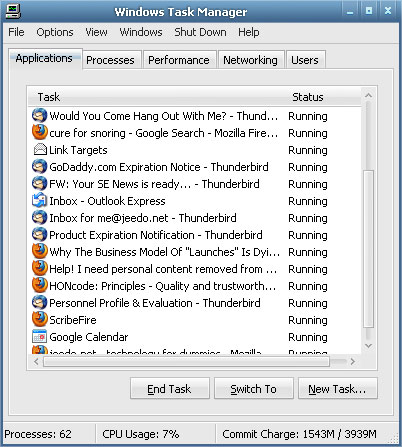This screenshot has width=402, height=447.
Task: Click the horizontal scroll right arrow
Action: pyautogui.click(x=353, y=361)
